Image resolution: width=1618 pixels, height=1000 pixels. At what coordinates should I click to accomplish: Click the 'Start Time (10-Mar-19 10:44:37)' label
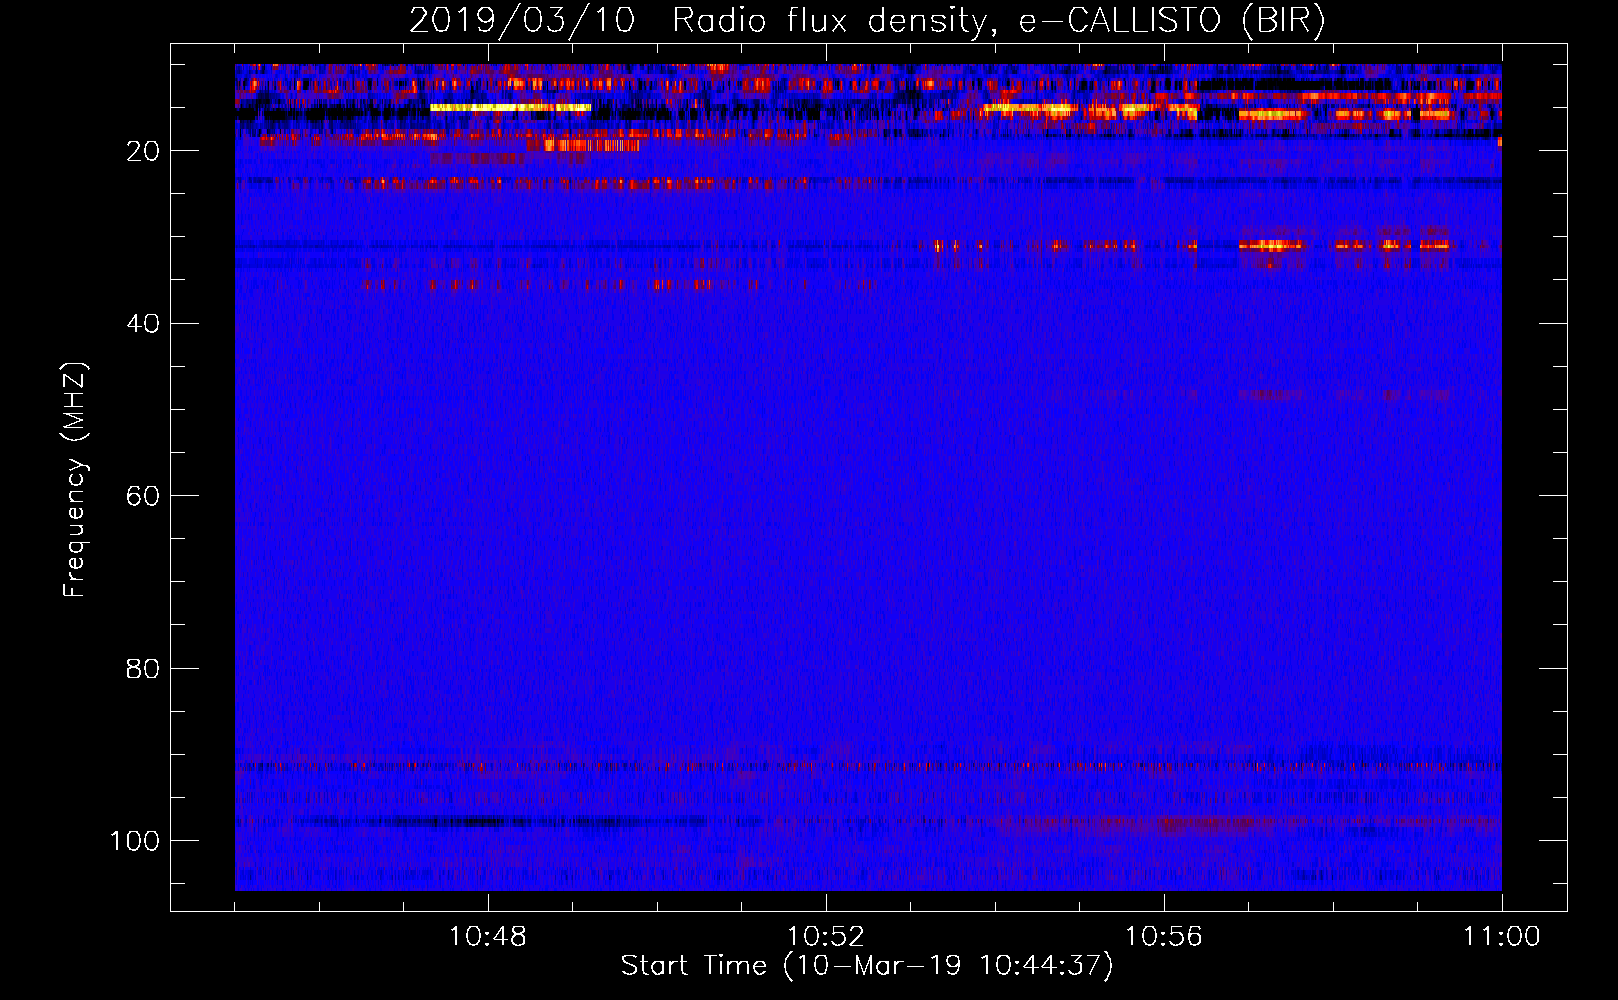tap(867, 966)
